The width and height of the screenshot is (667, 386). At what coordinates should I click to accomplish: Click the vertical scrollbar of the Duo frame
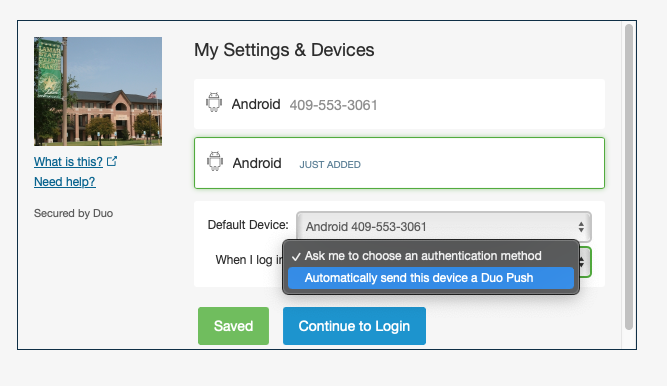click(629, 177)
